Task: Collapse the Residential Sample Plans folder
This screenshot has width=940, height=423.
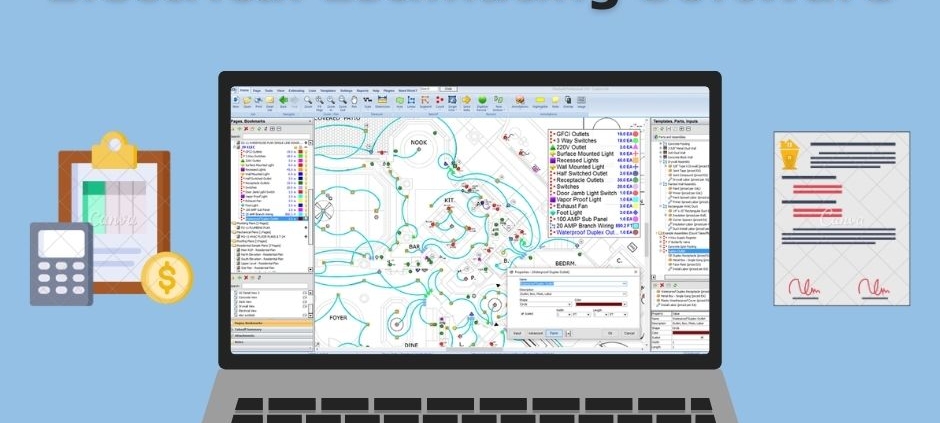Action: [x=234, y=246]
